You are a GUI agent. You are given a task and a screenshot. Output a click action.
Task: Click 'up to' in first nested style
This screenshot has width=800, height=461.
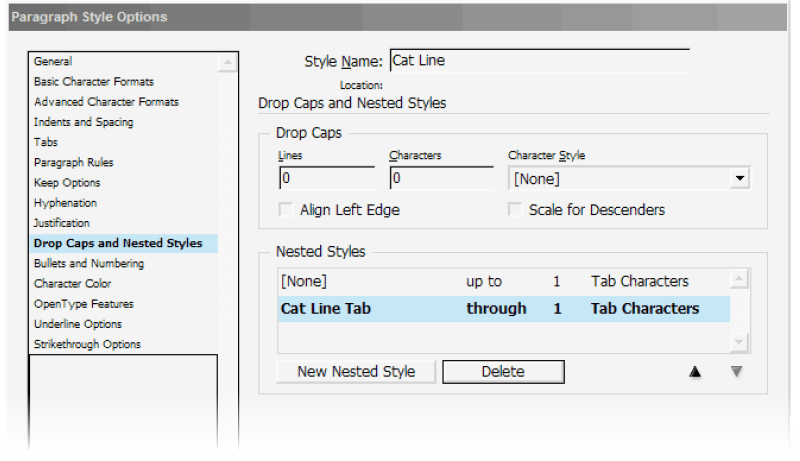(484, 281)
